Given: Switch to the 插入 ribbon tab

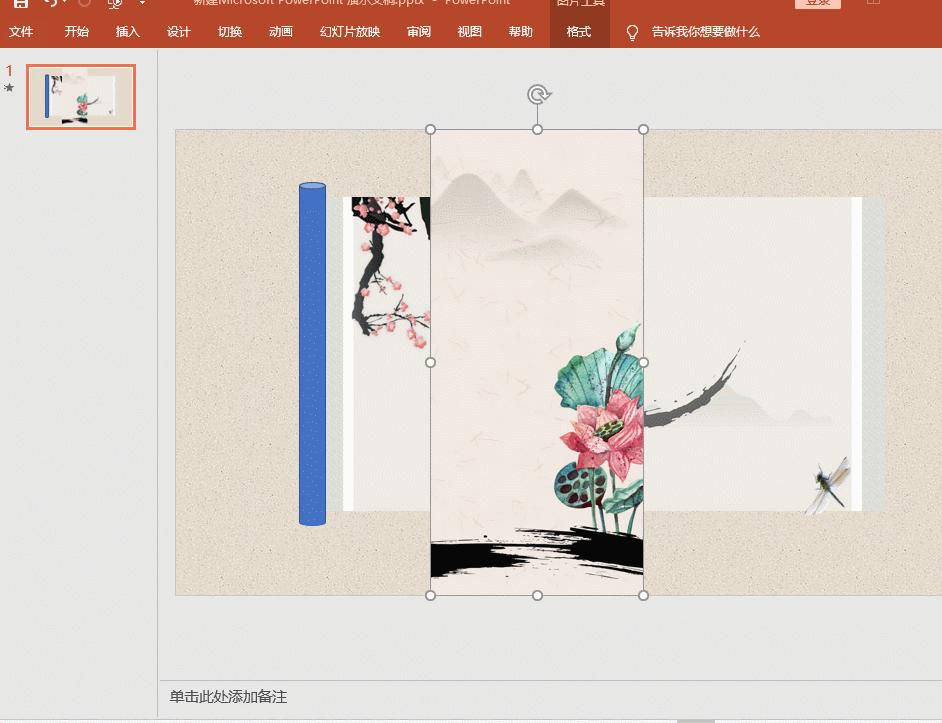Looking at the screenshot, I should (x=128, y=32).
